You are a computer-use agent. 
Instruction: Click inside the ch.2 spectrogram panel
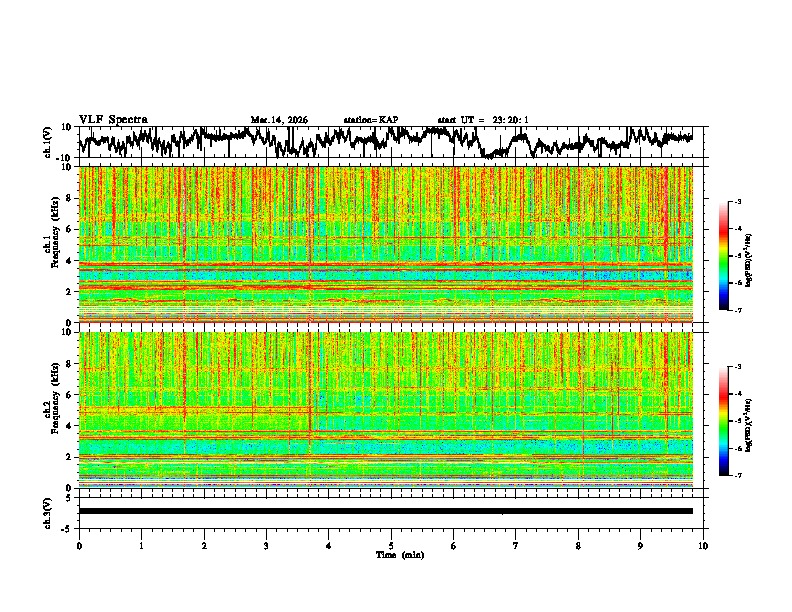[x=386, y=410]
